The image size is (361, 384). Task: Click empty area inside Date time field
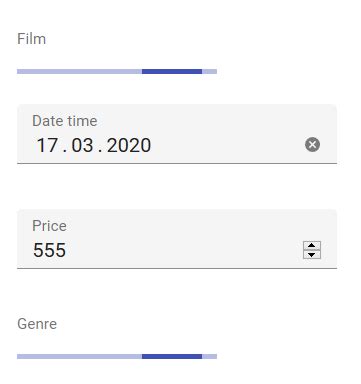(227, 145)
